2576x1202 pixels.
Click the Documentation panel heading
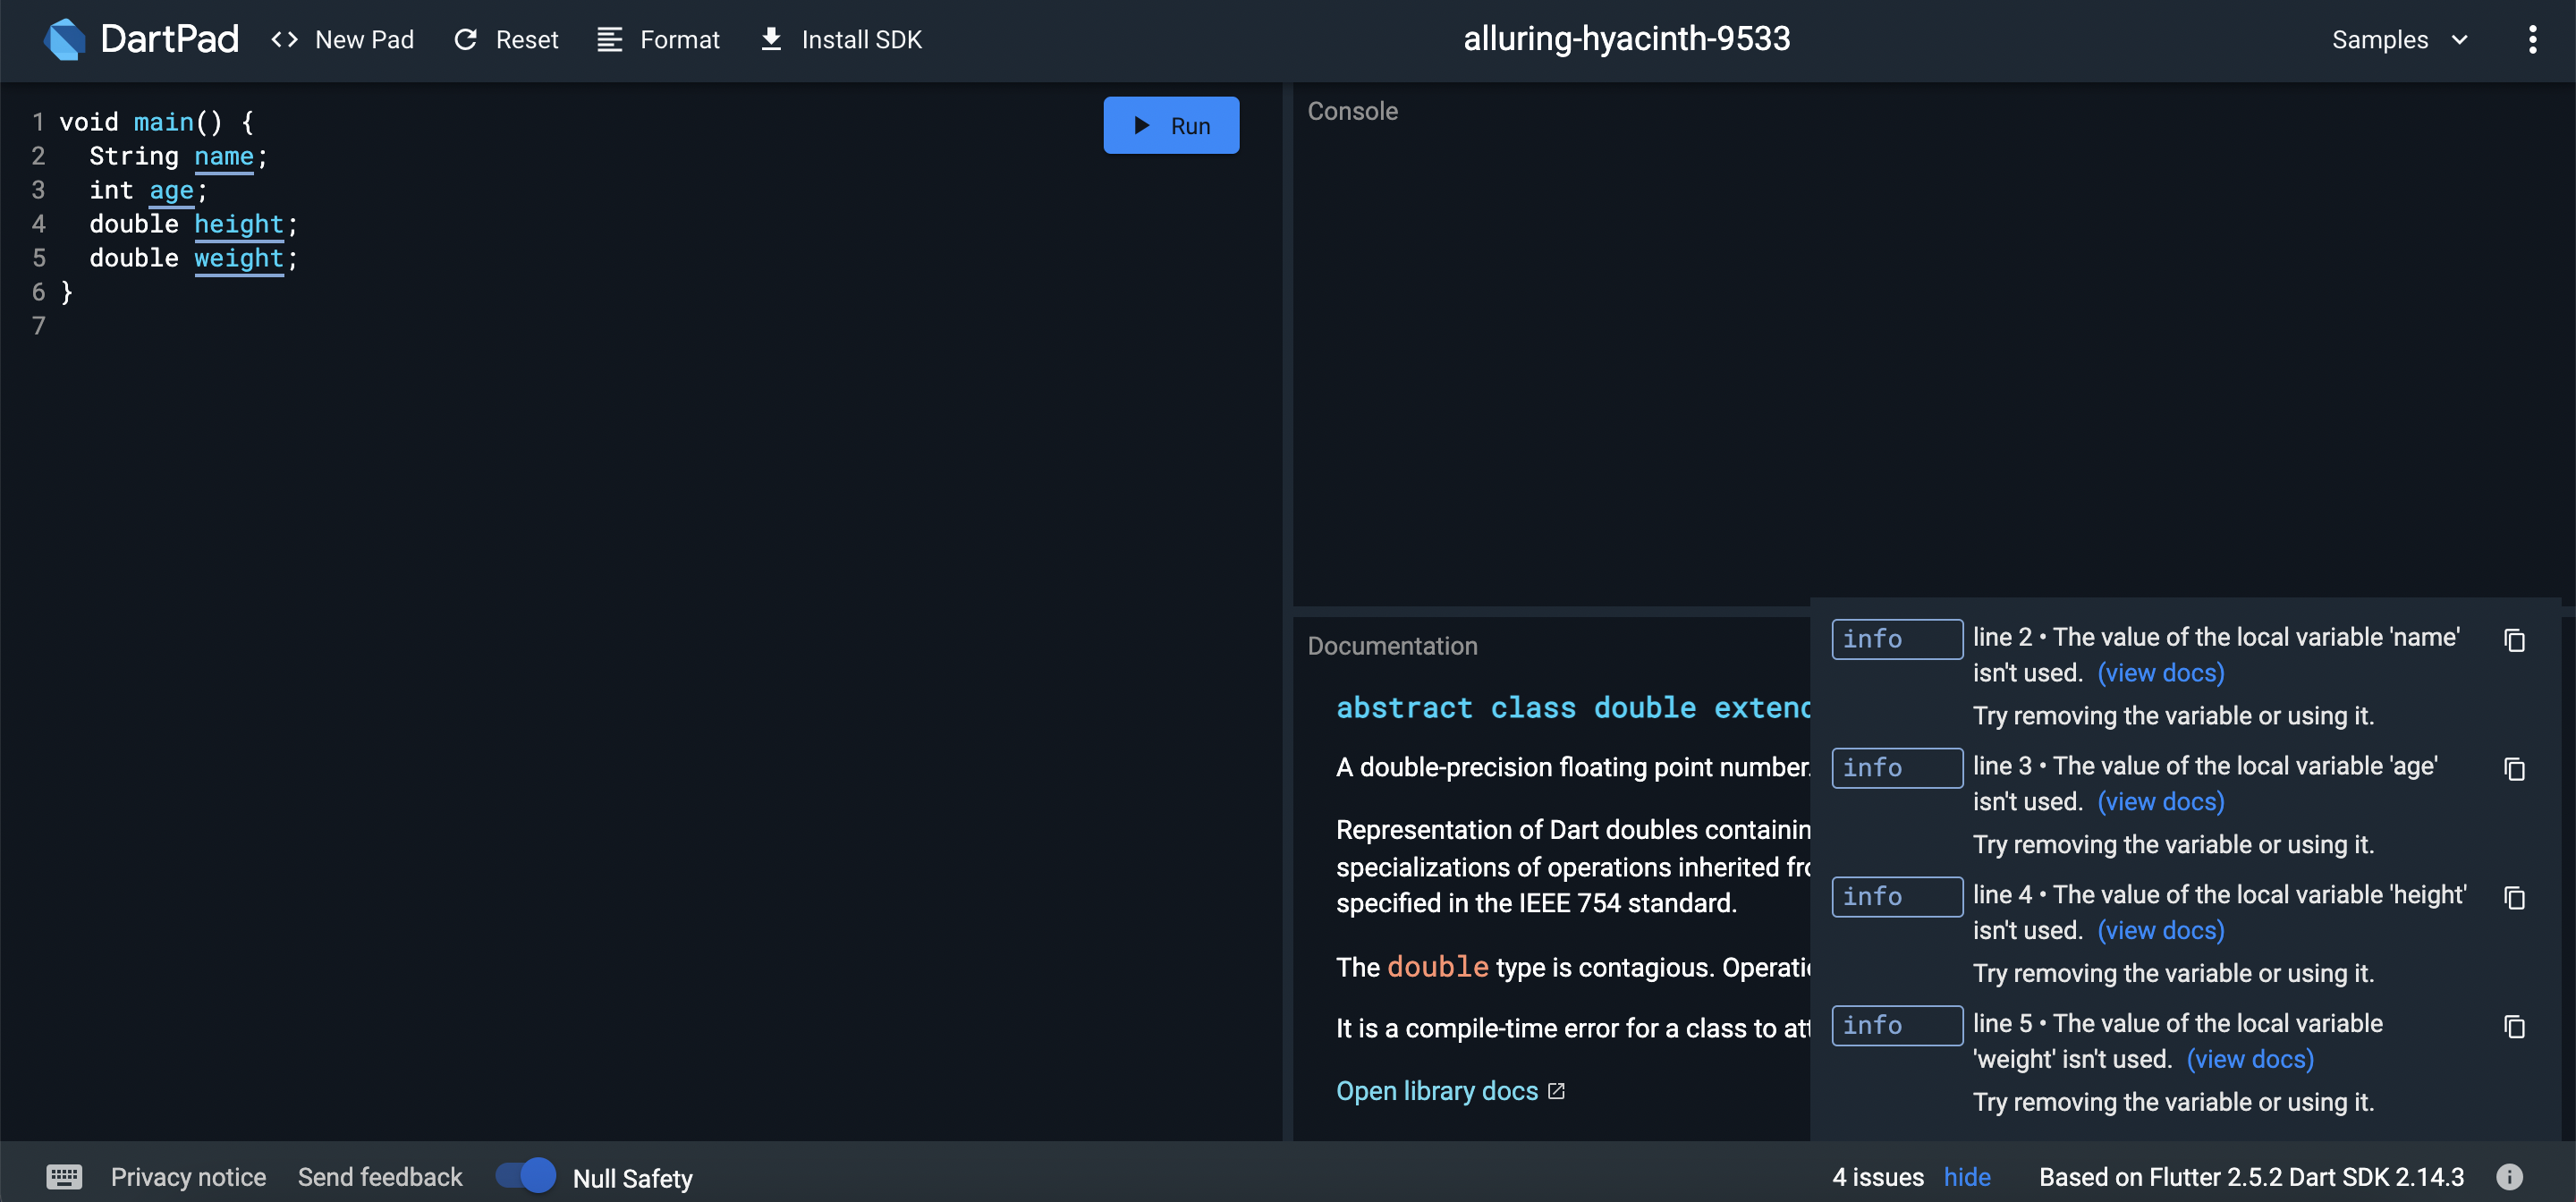point(1392,646)
